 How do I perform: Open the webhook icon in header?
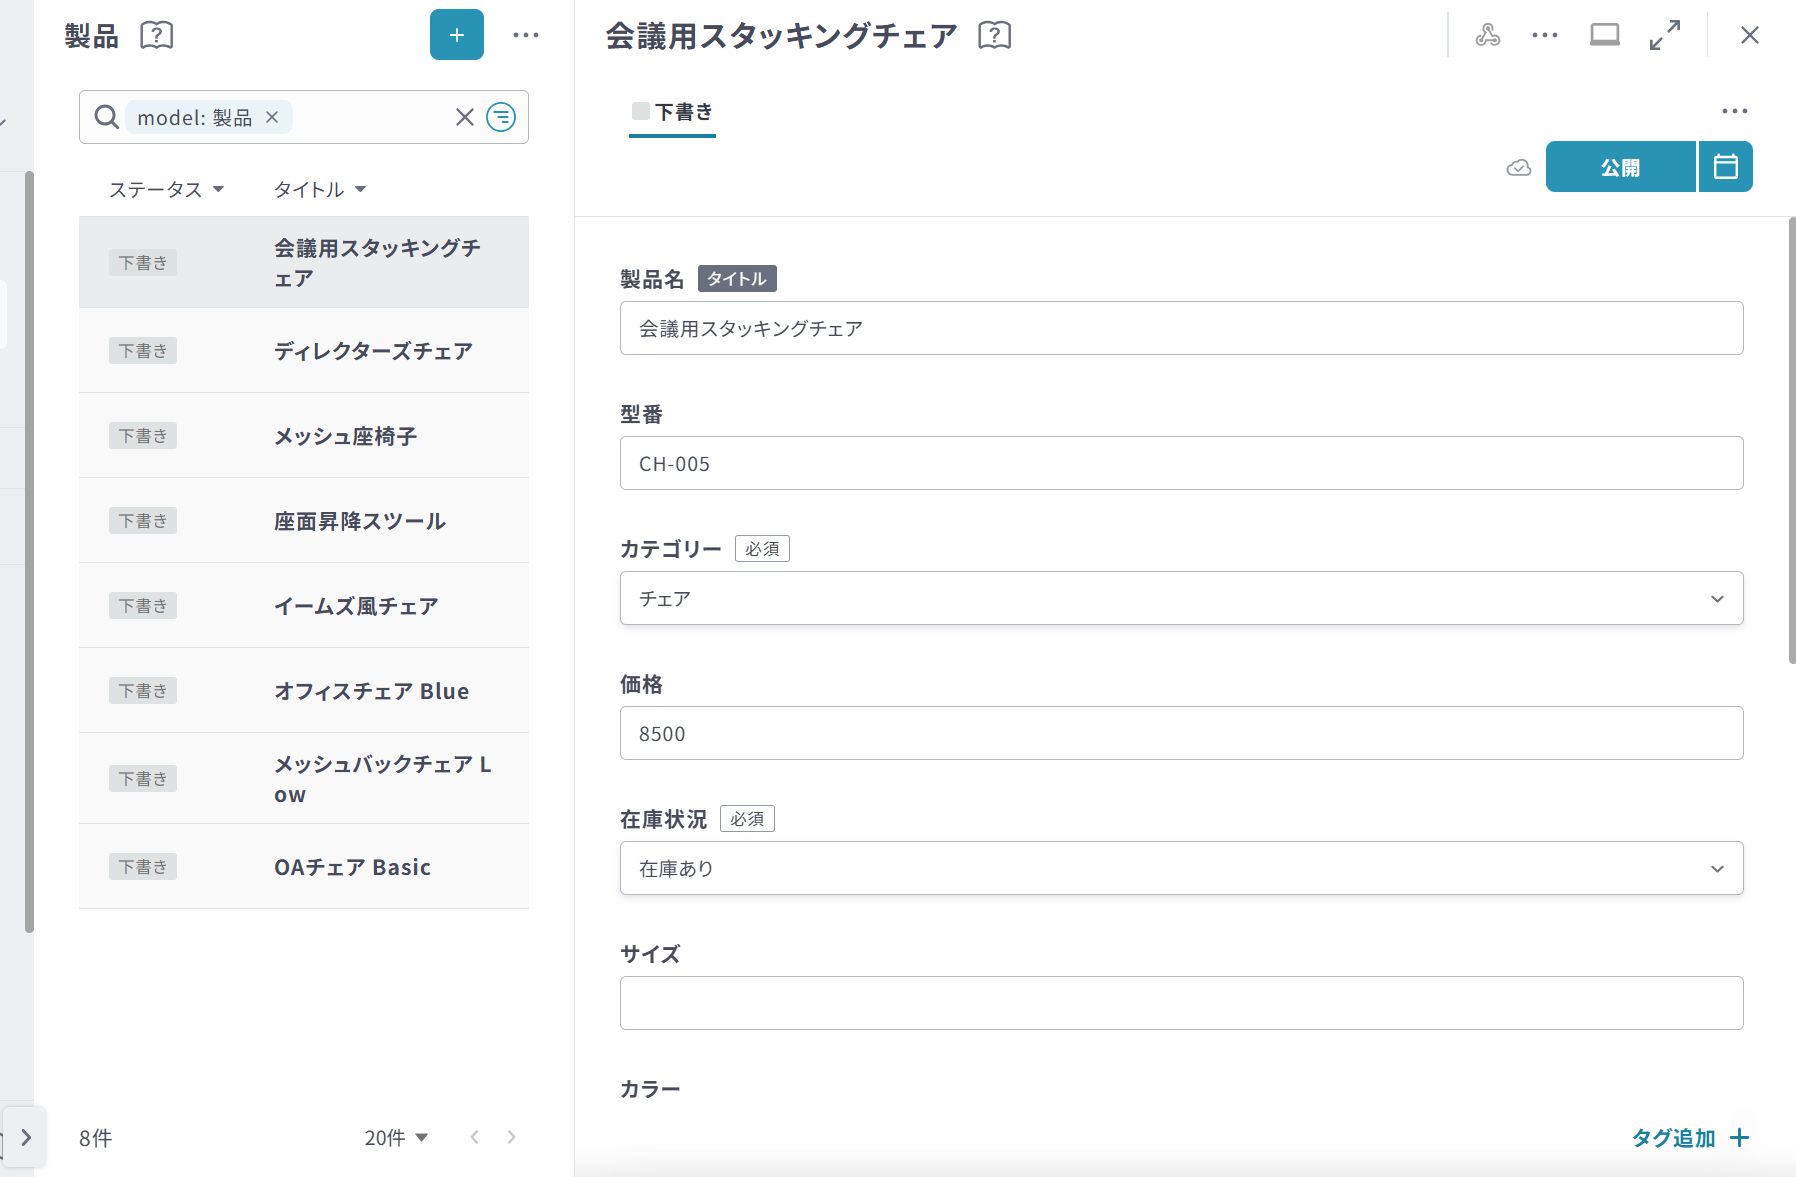coord(1487,35)
